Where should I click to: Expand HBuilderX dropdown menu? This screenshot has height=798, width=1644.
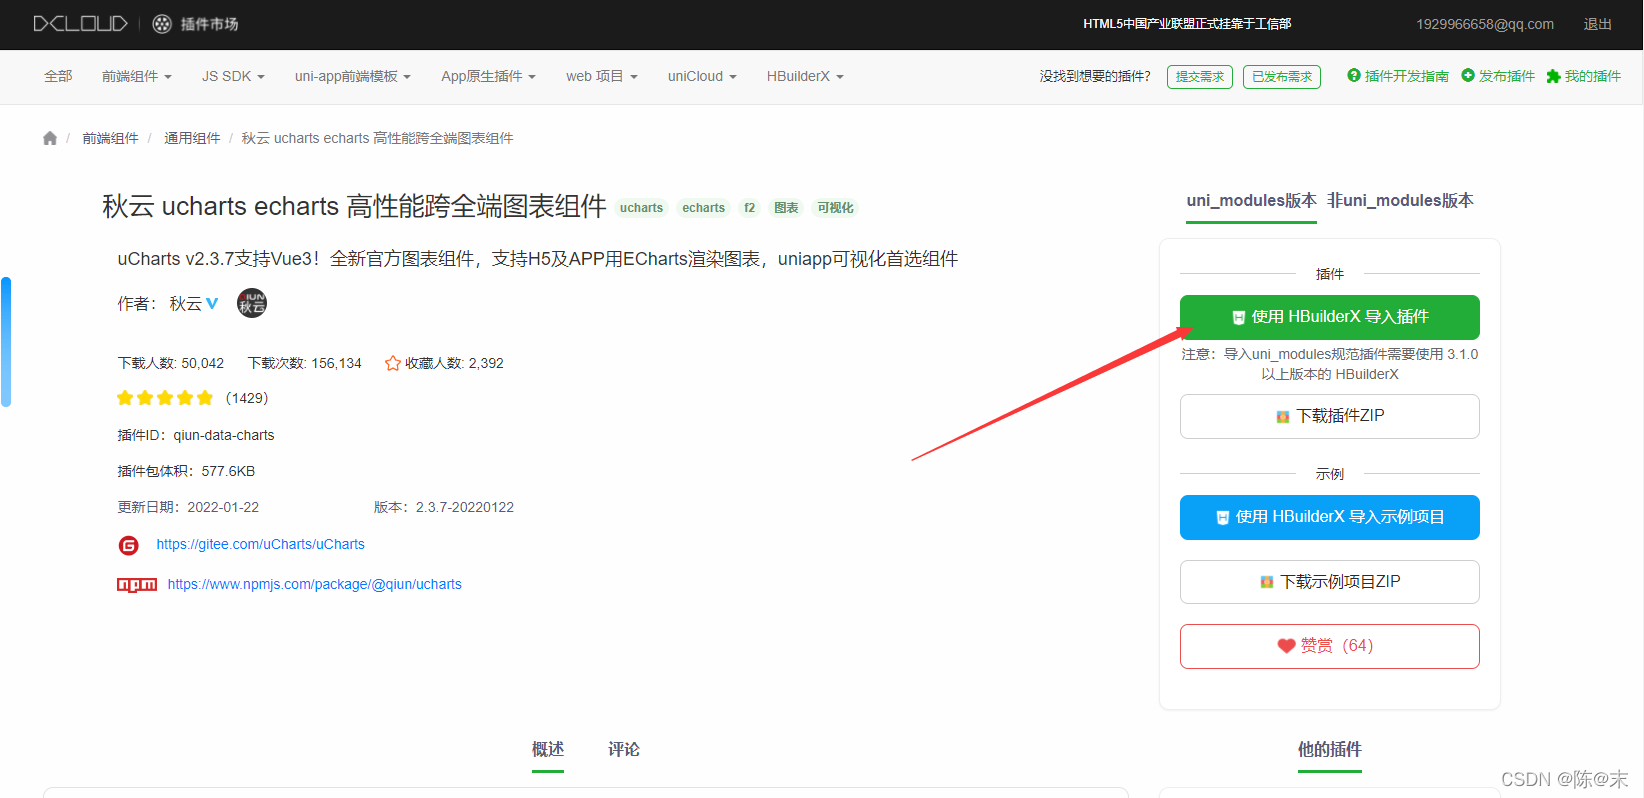805,76
